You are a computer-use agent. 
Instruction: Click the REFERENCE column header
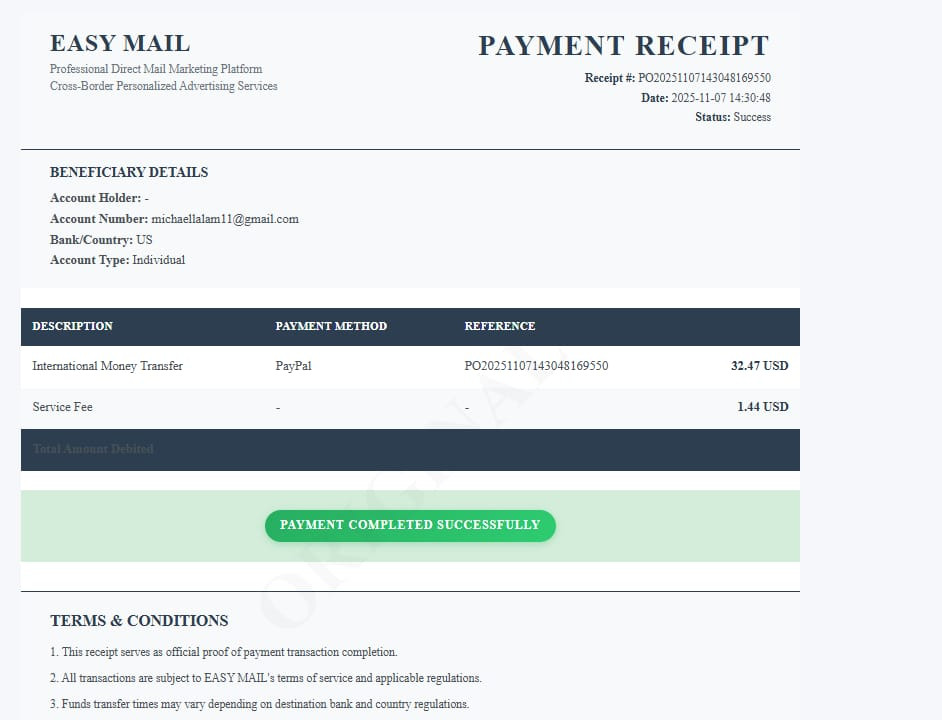tap(500, 326)
